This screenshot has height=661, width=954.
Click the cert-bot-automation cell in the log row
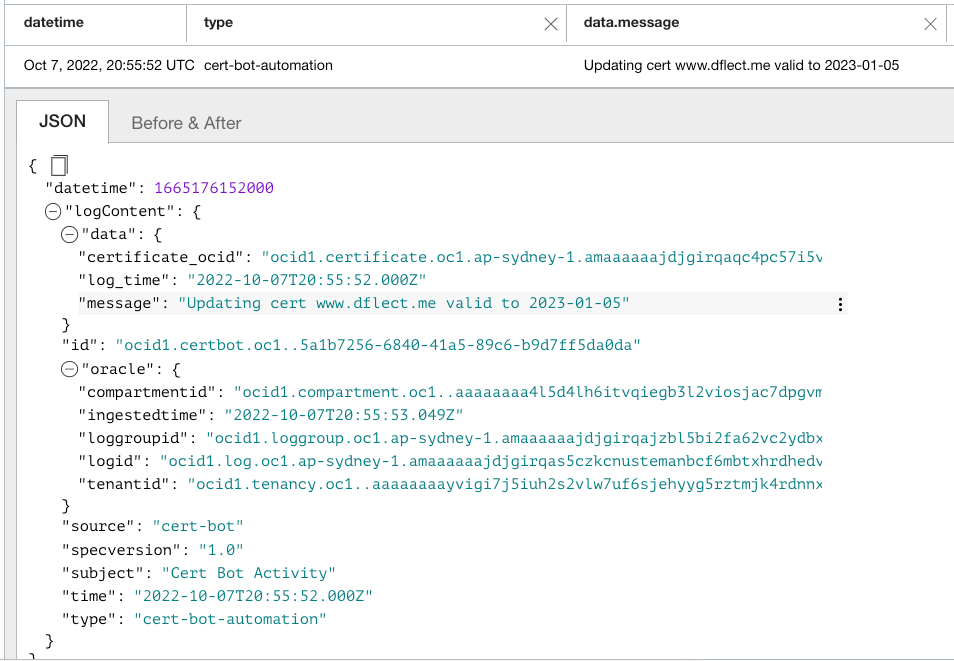pyautogui.click(x=268, y=65)
